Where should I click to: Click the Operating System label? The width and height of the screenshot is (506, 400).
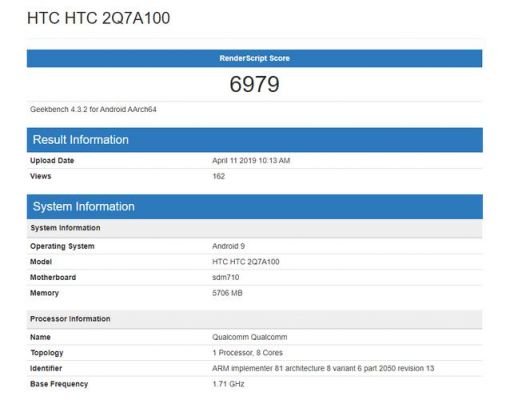(x=62, y=246)
